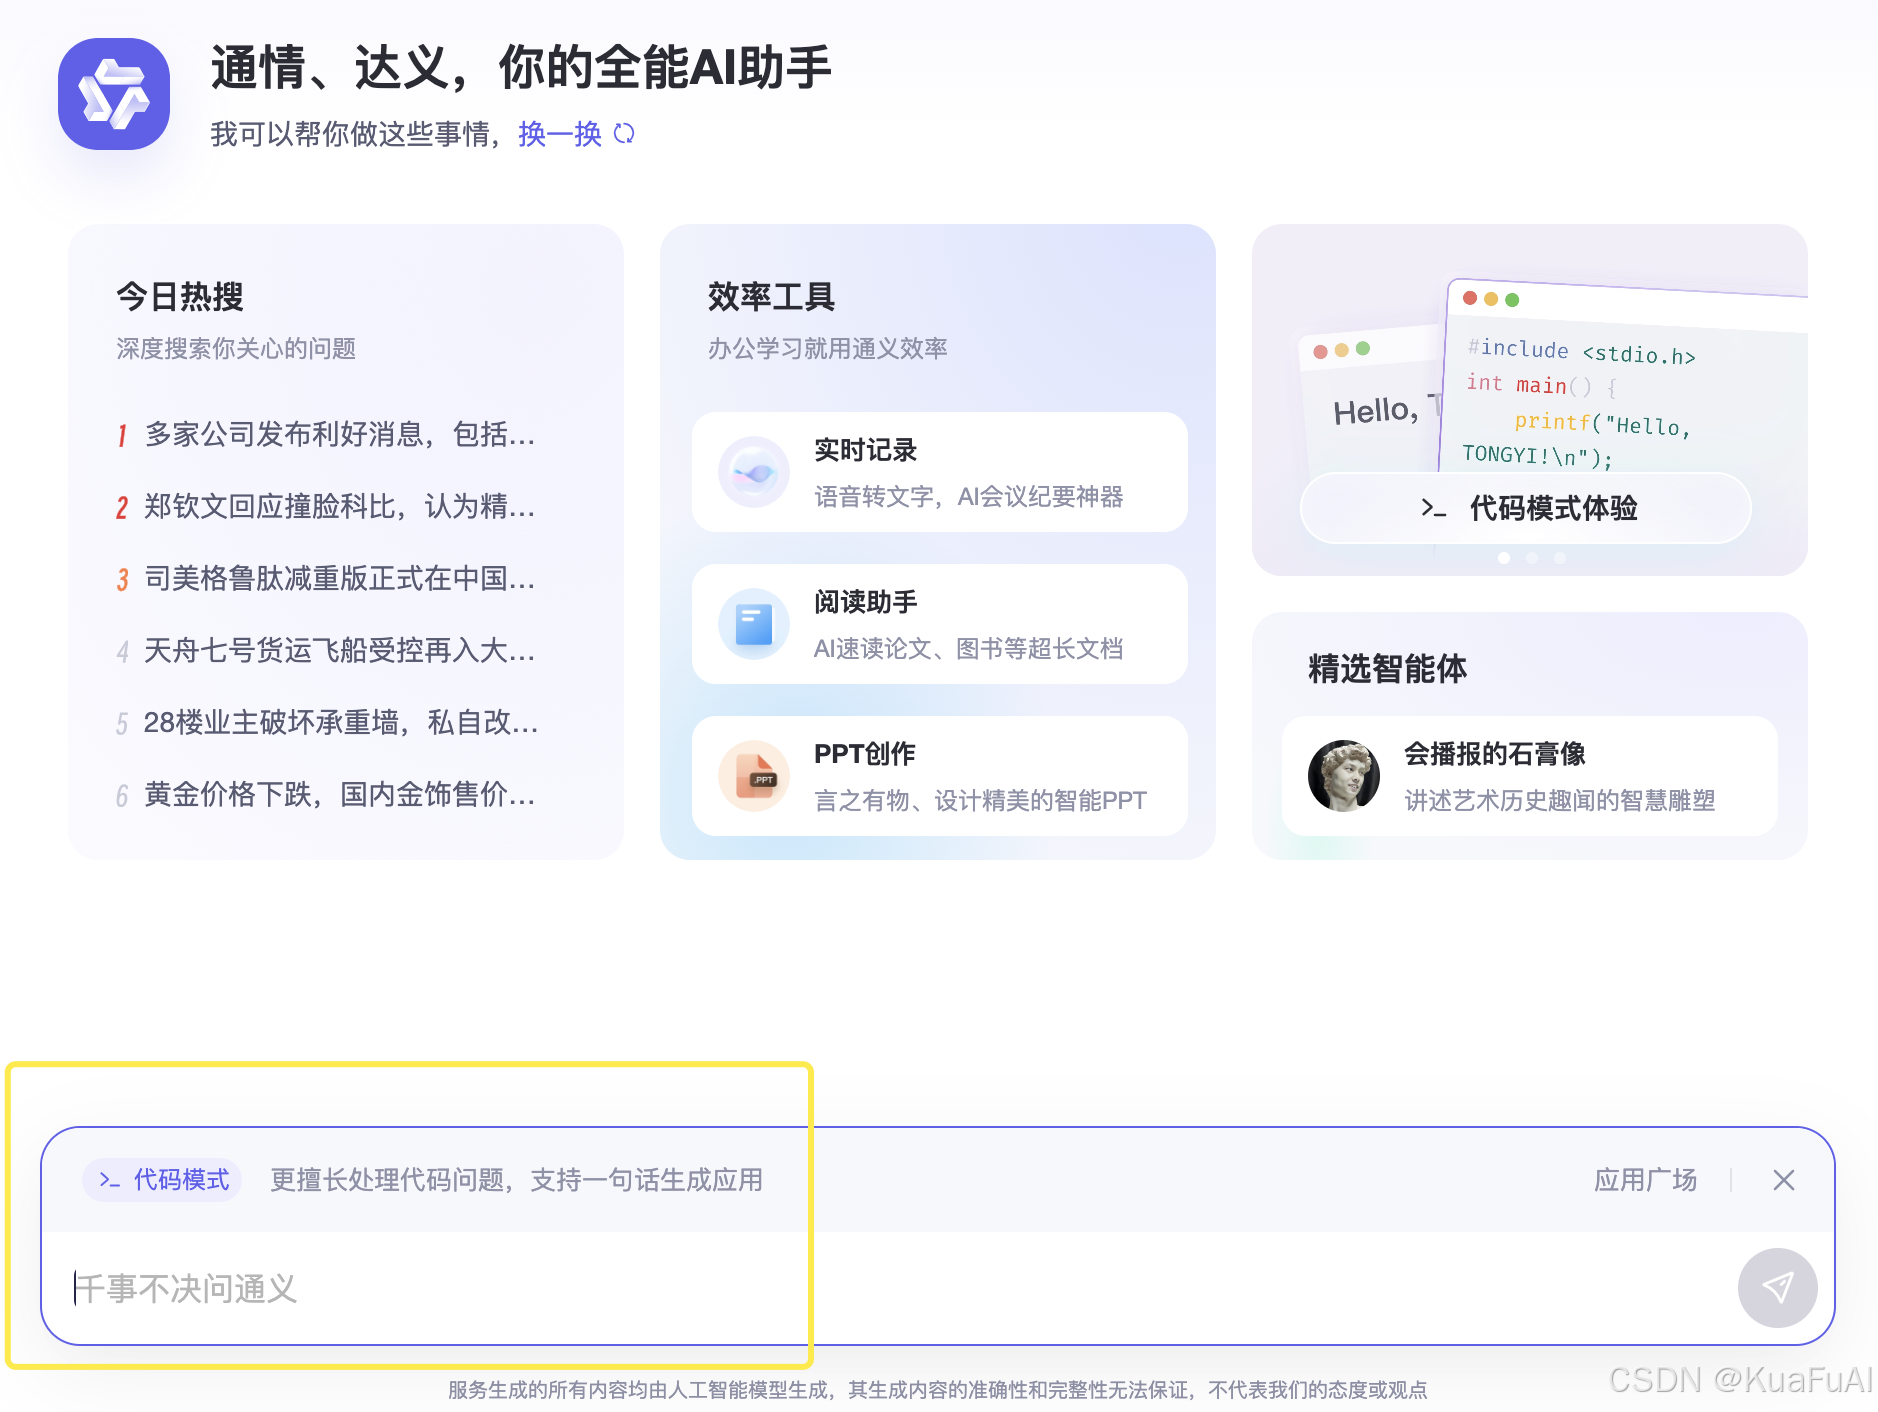Viewport: 1878px width, 1412px height.
Task: Click the send paper plane button
Action: point(1777,1288)
